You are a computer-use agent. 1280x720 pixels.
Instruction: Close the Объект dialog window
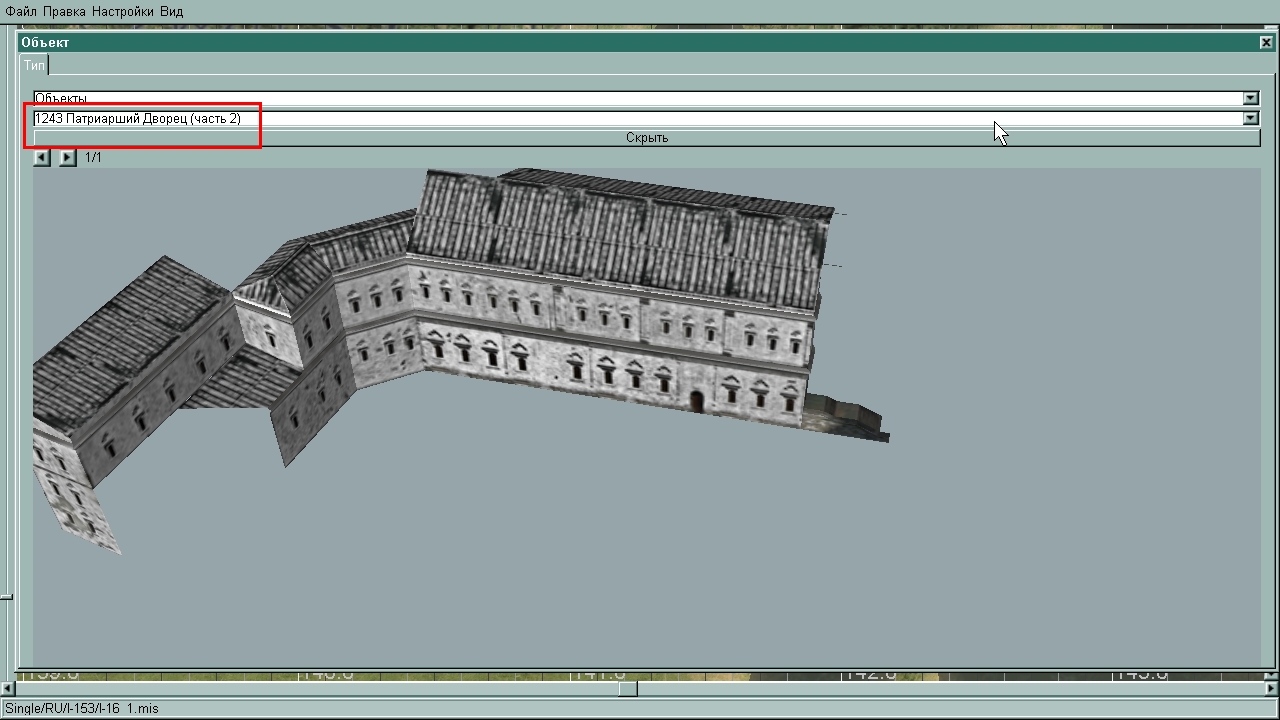(x=1266, y=43)
